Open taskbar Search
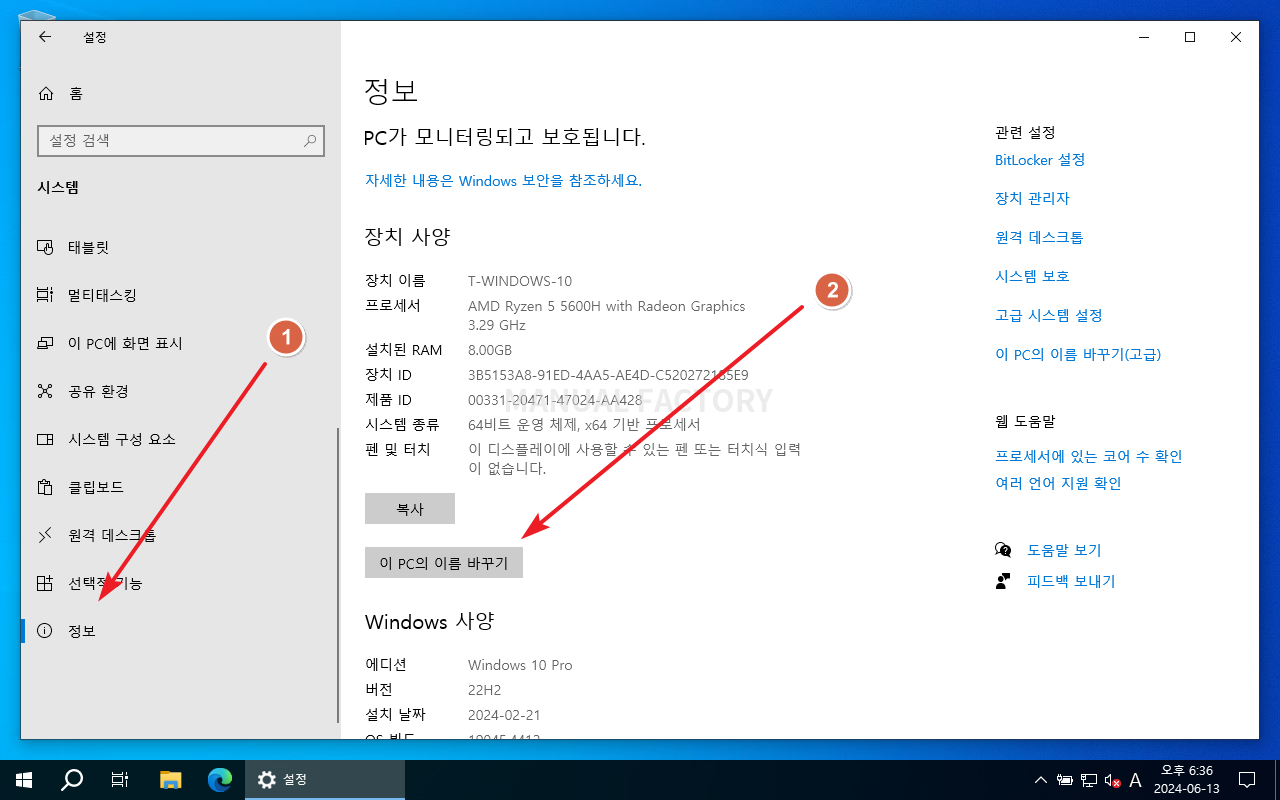The image size is (1280, 800). pyautogui.click(x=72, y=780)
